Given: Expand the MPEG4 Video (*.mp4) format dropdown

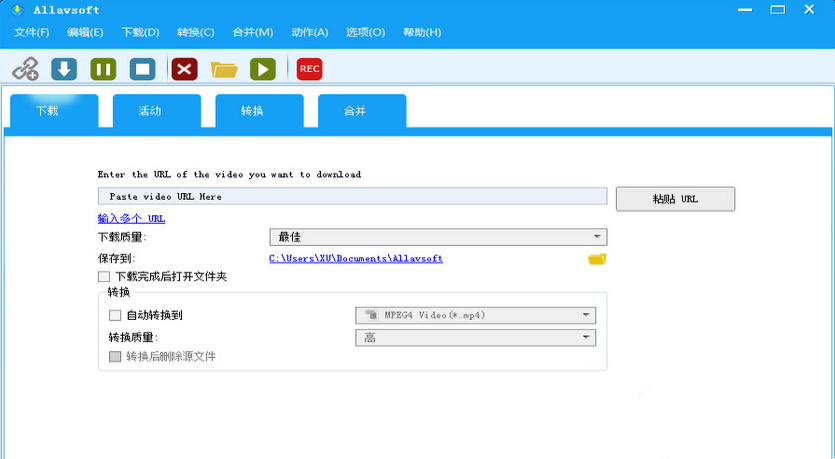Looking at the screenshot, I should [x=476, y=315].
